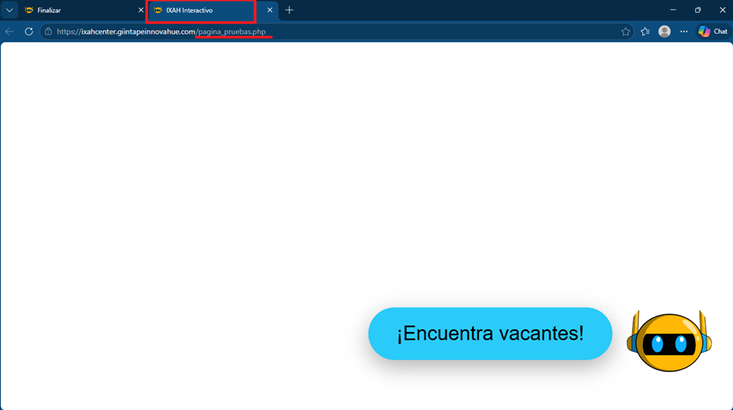The height and width of the screenshot is (410, 733).
Task: Reload the current page
Action: point(29,31)
